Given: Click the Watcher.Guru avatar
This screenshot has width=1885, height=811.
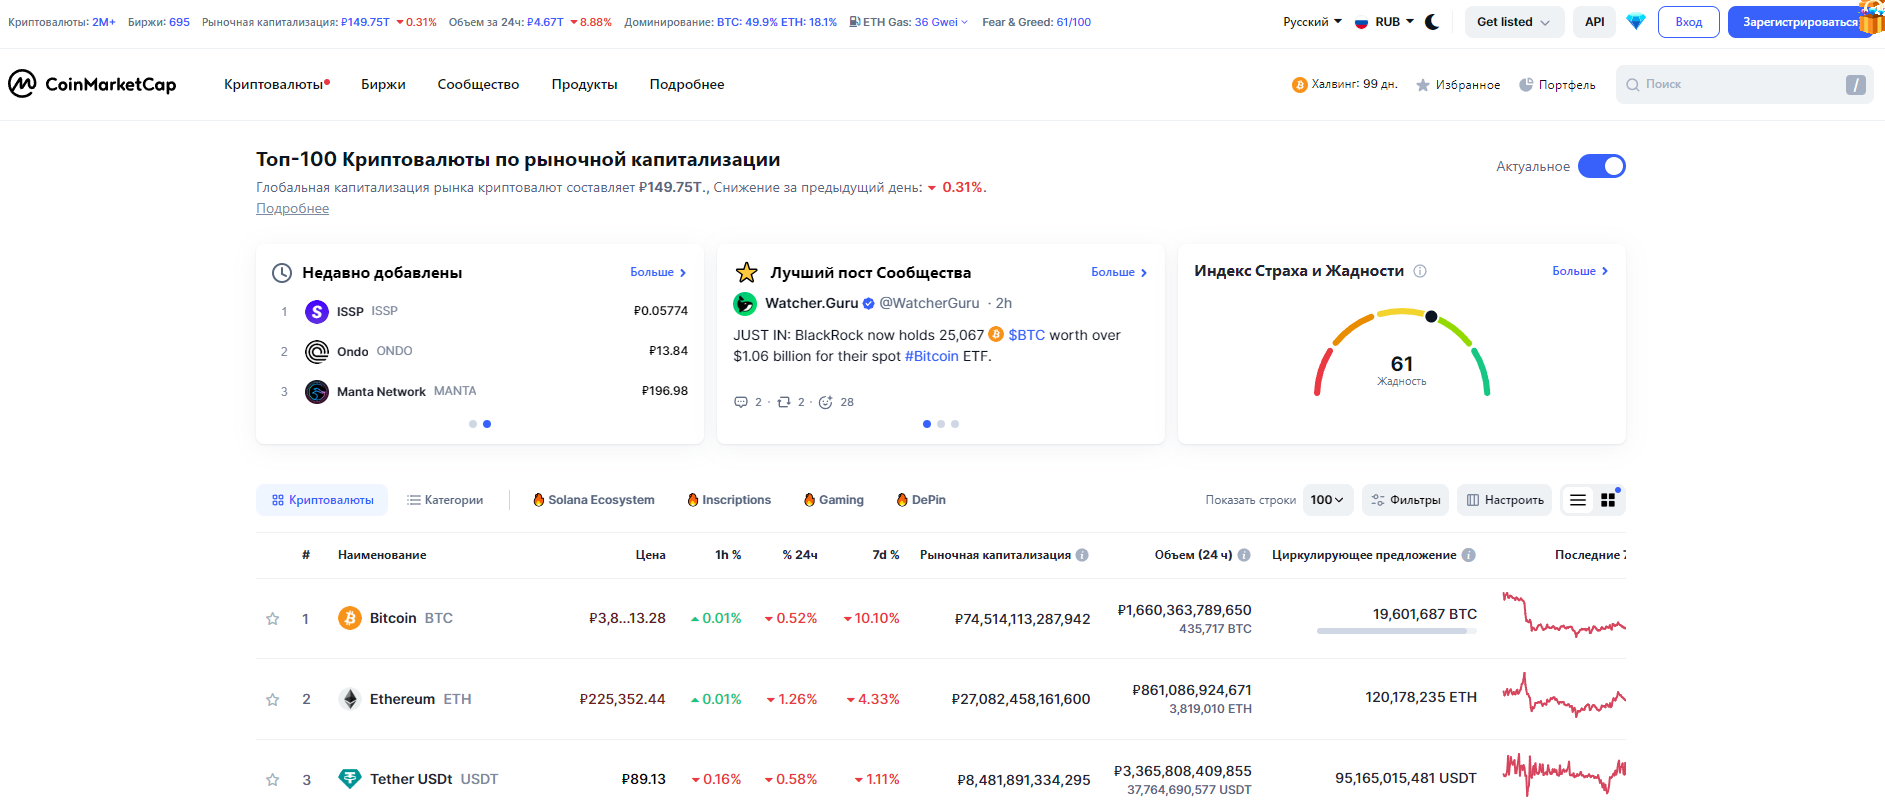Looking at the screenshot, I should 745,304.
